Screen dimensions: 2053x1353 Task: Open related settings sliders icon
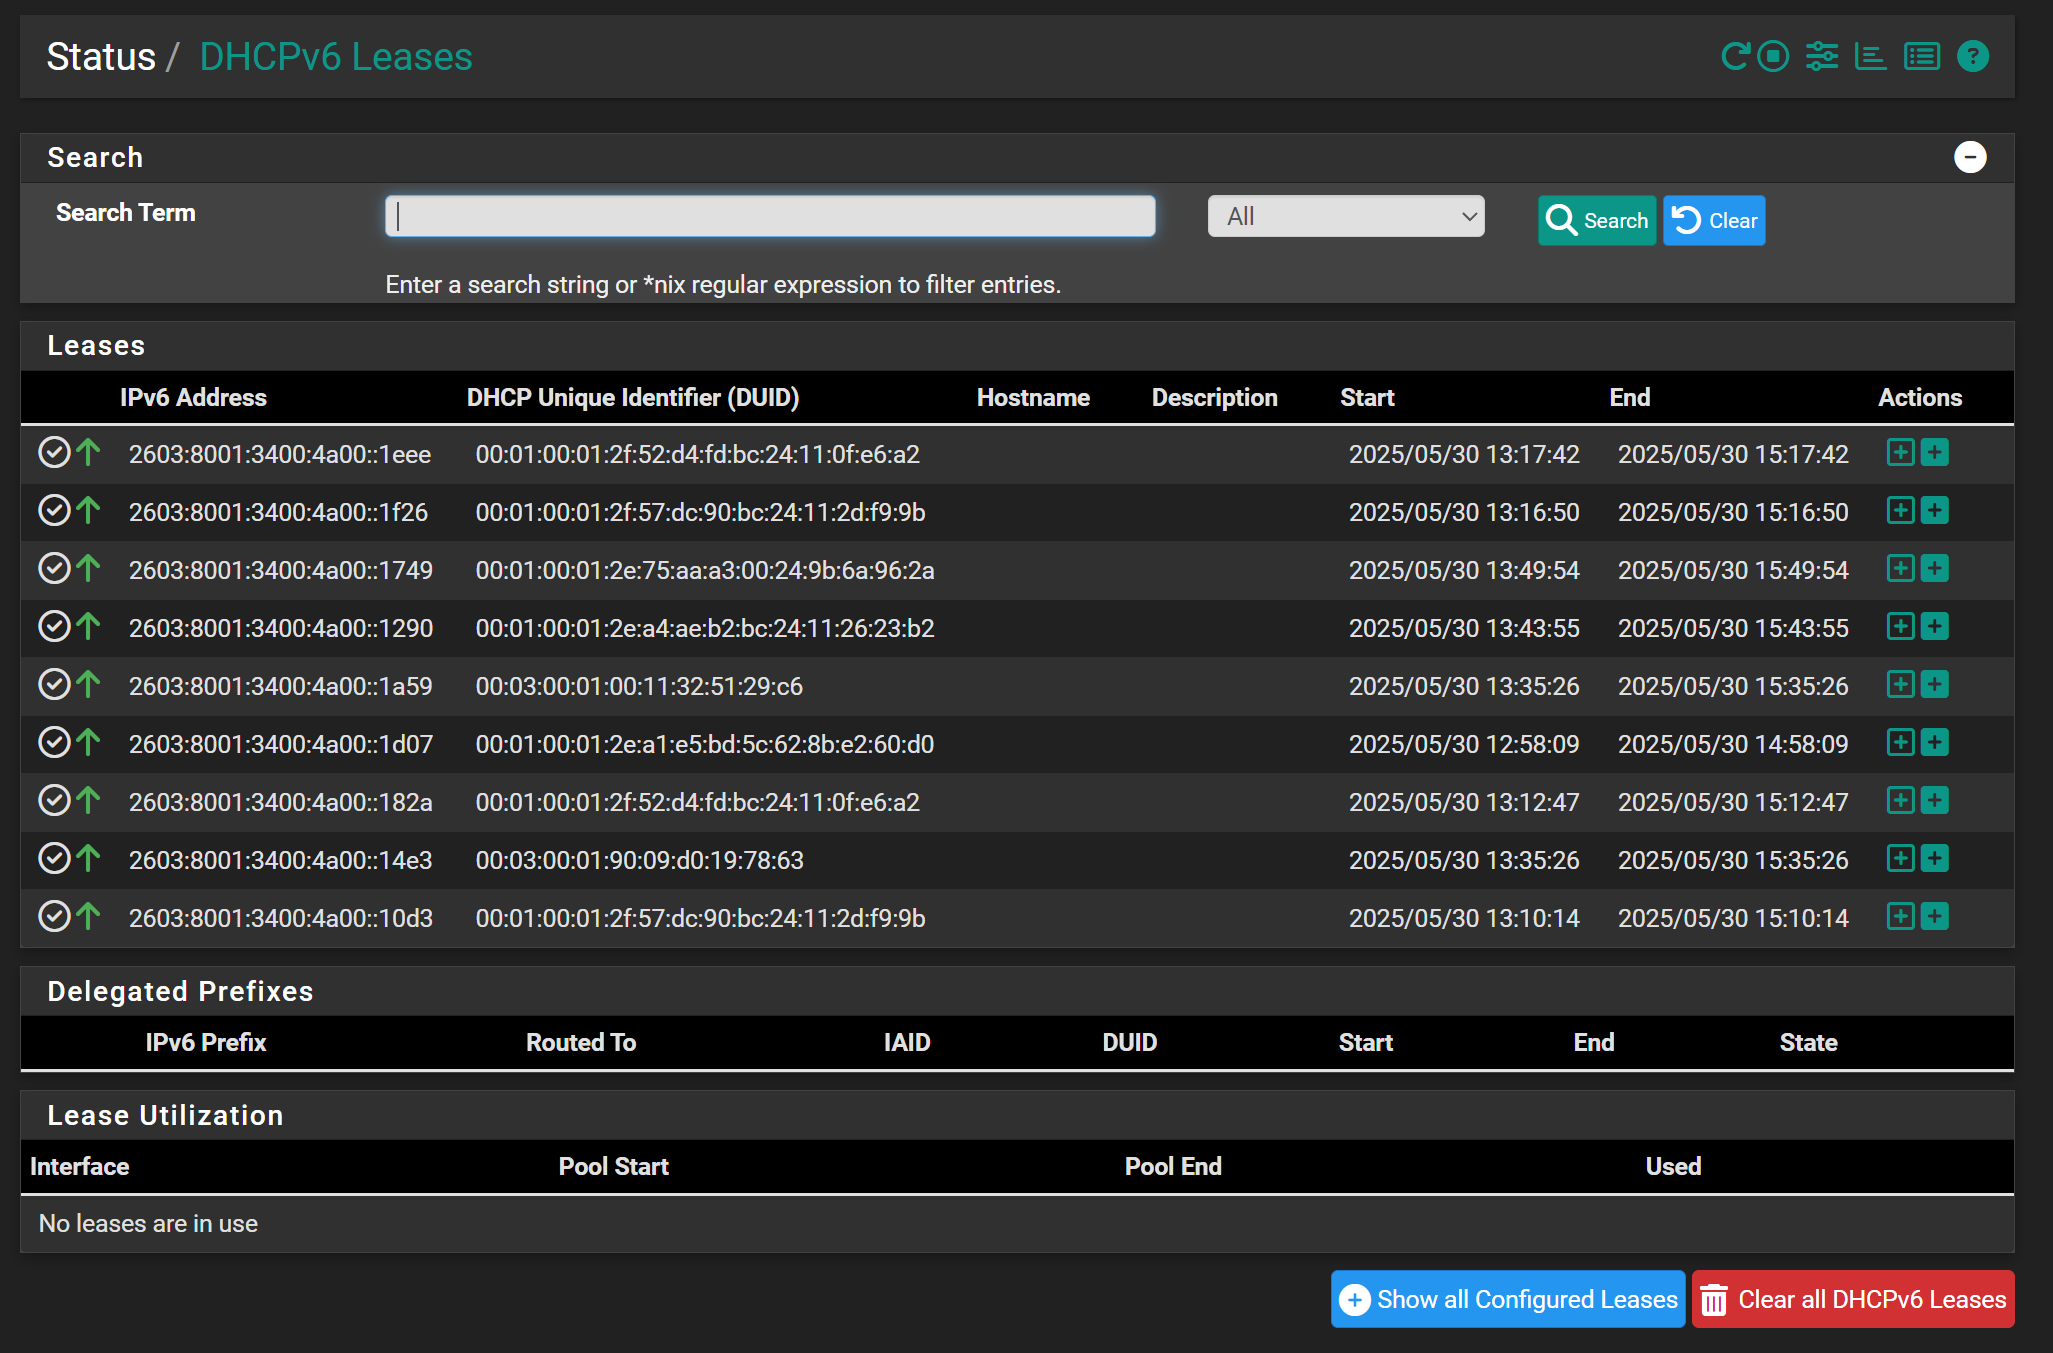click(1822, 56)
